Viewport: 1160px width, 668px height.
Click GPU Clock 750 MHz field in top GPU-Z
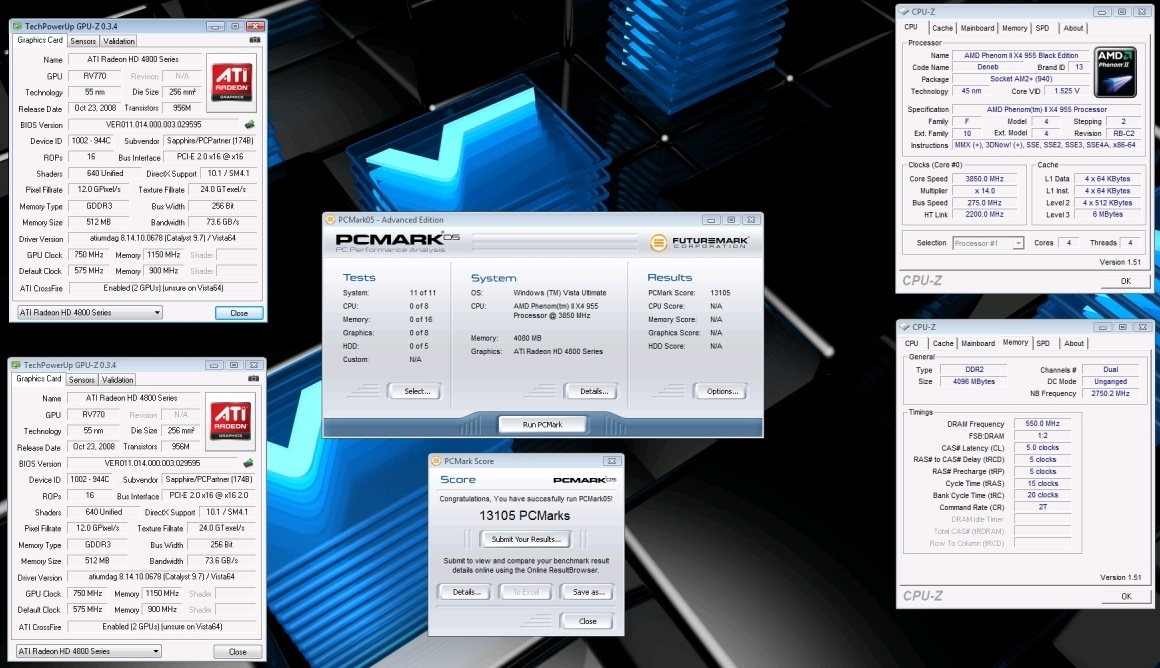(x=89, y=254)
